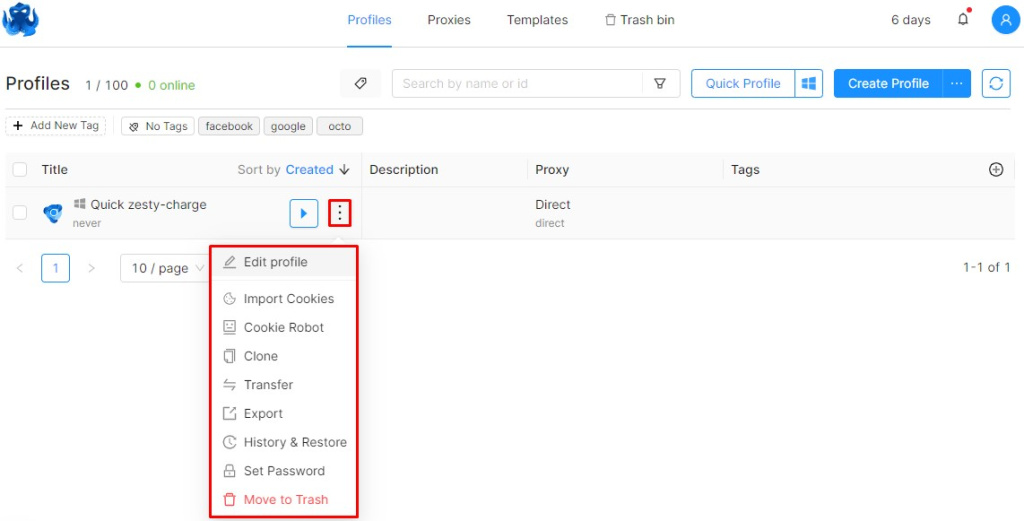The image size is (1024, 521).
Task: Toggle the No Tags filter
Action: pos(157,126)
